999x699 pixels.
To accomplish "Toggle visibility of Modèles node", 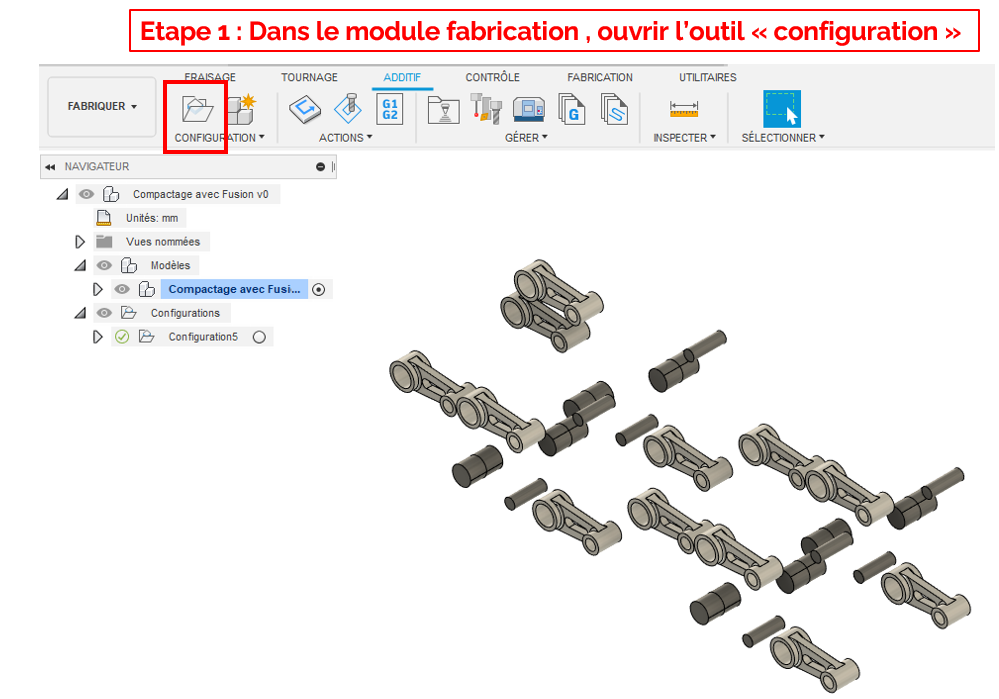I will point(104,265).
